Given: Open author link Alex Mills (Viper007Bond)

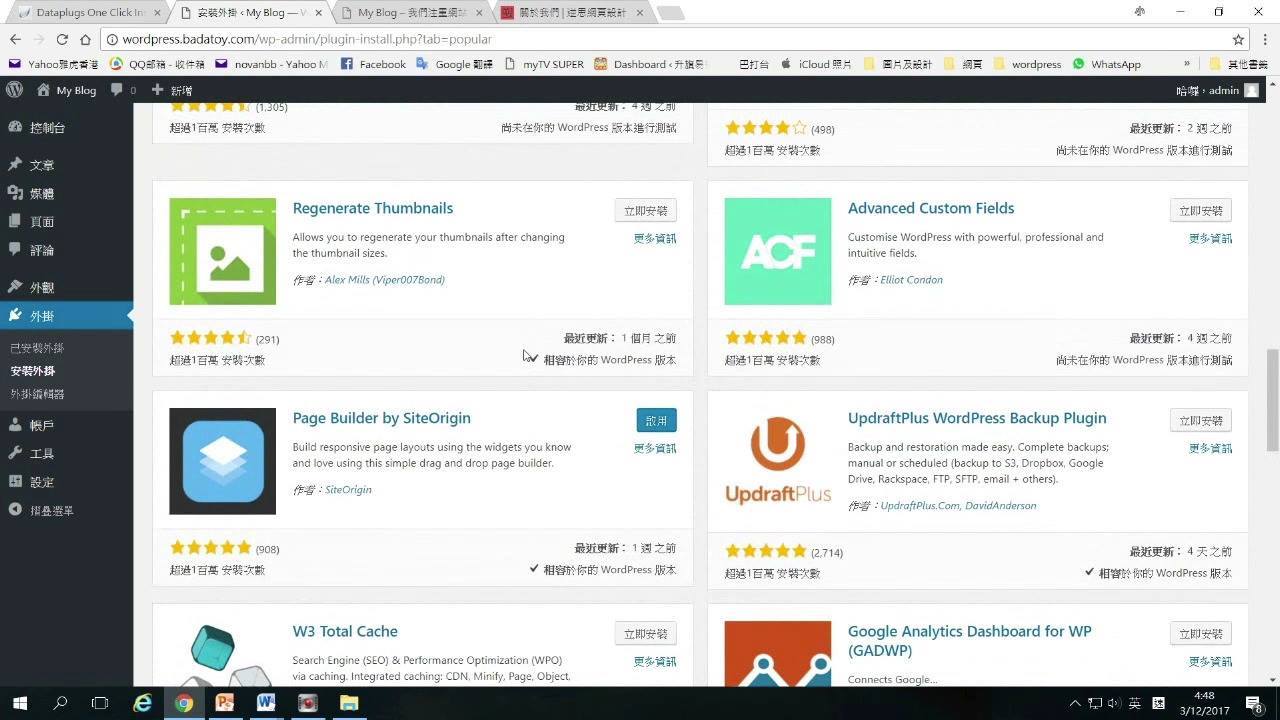Looking at the screenshot, I should (385, 280).
